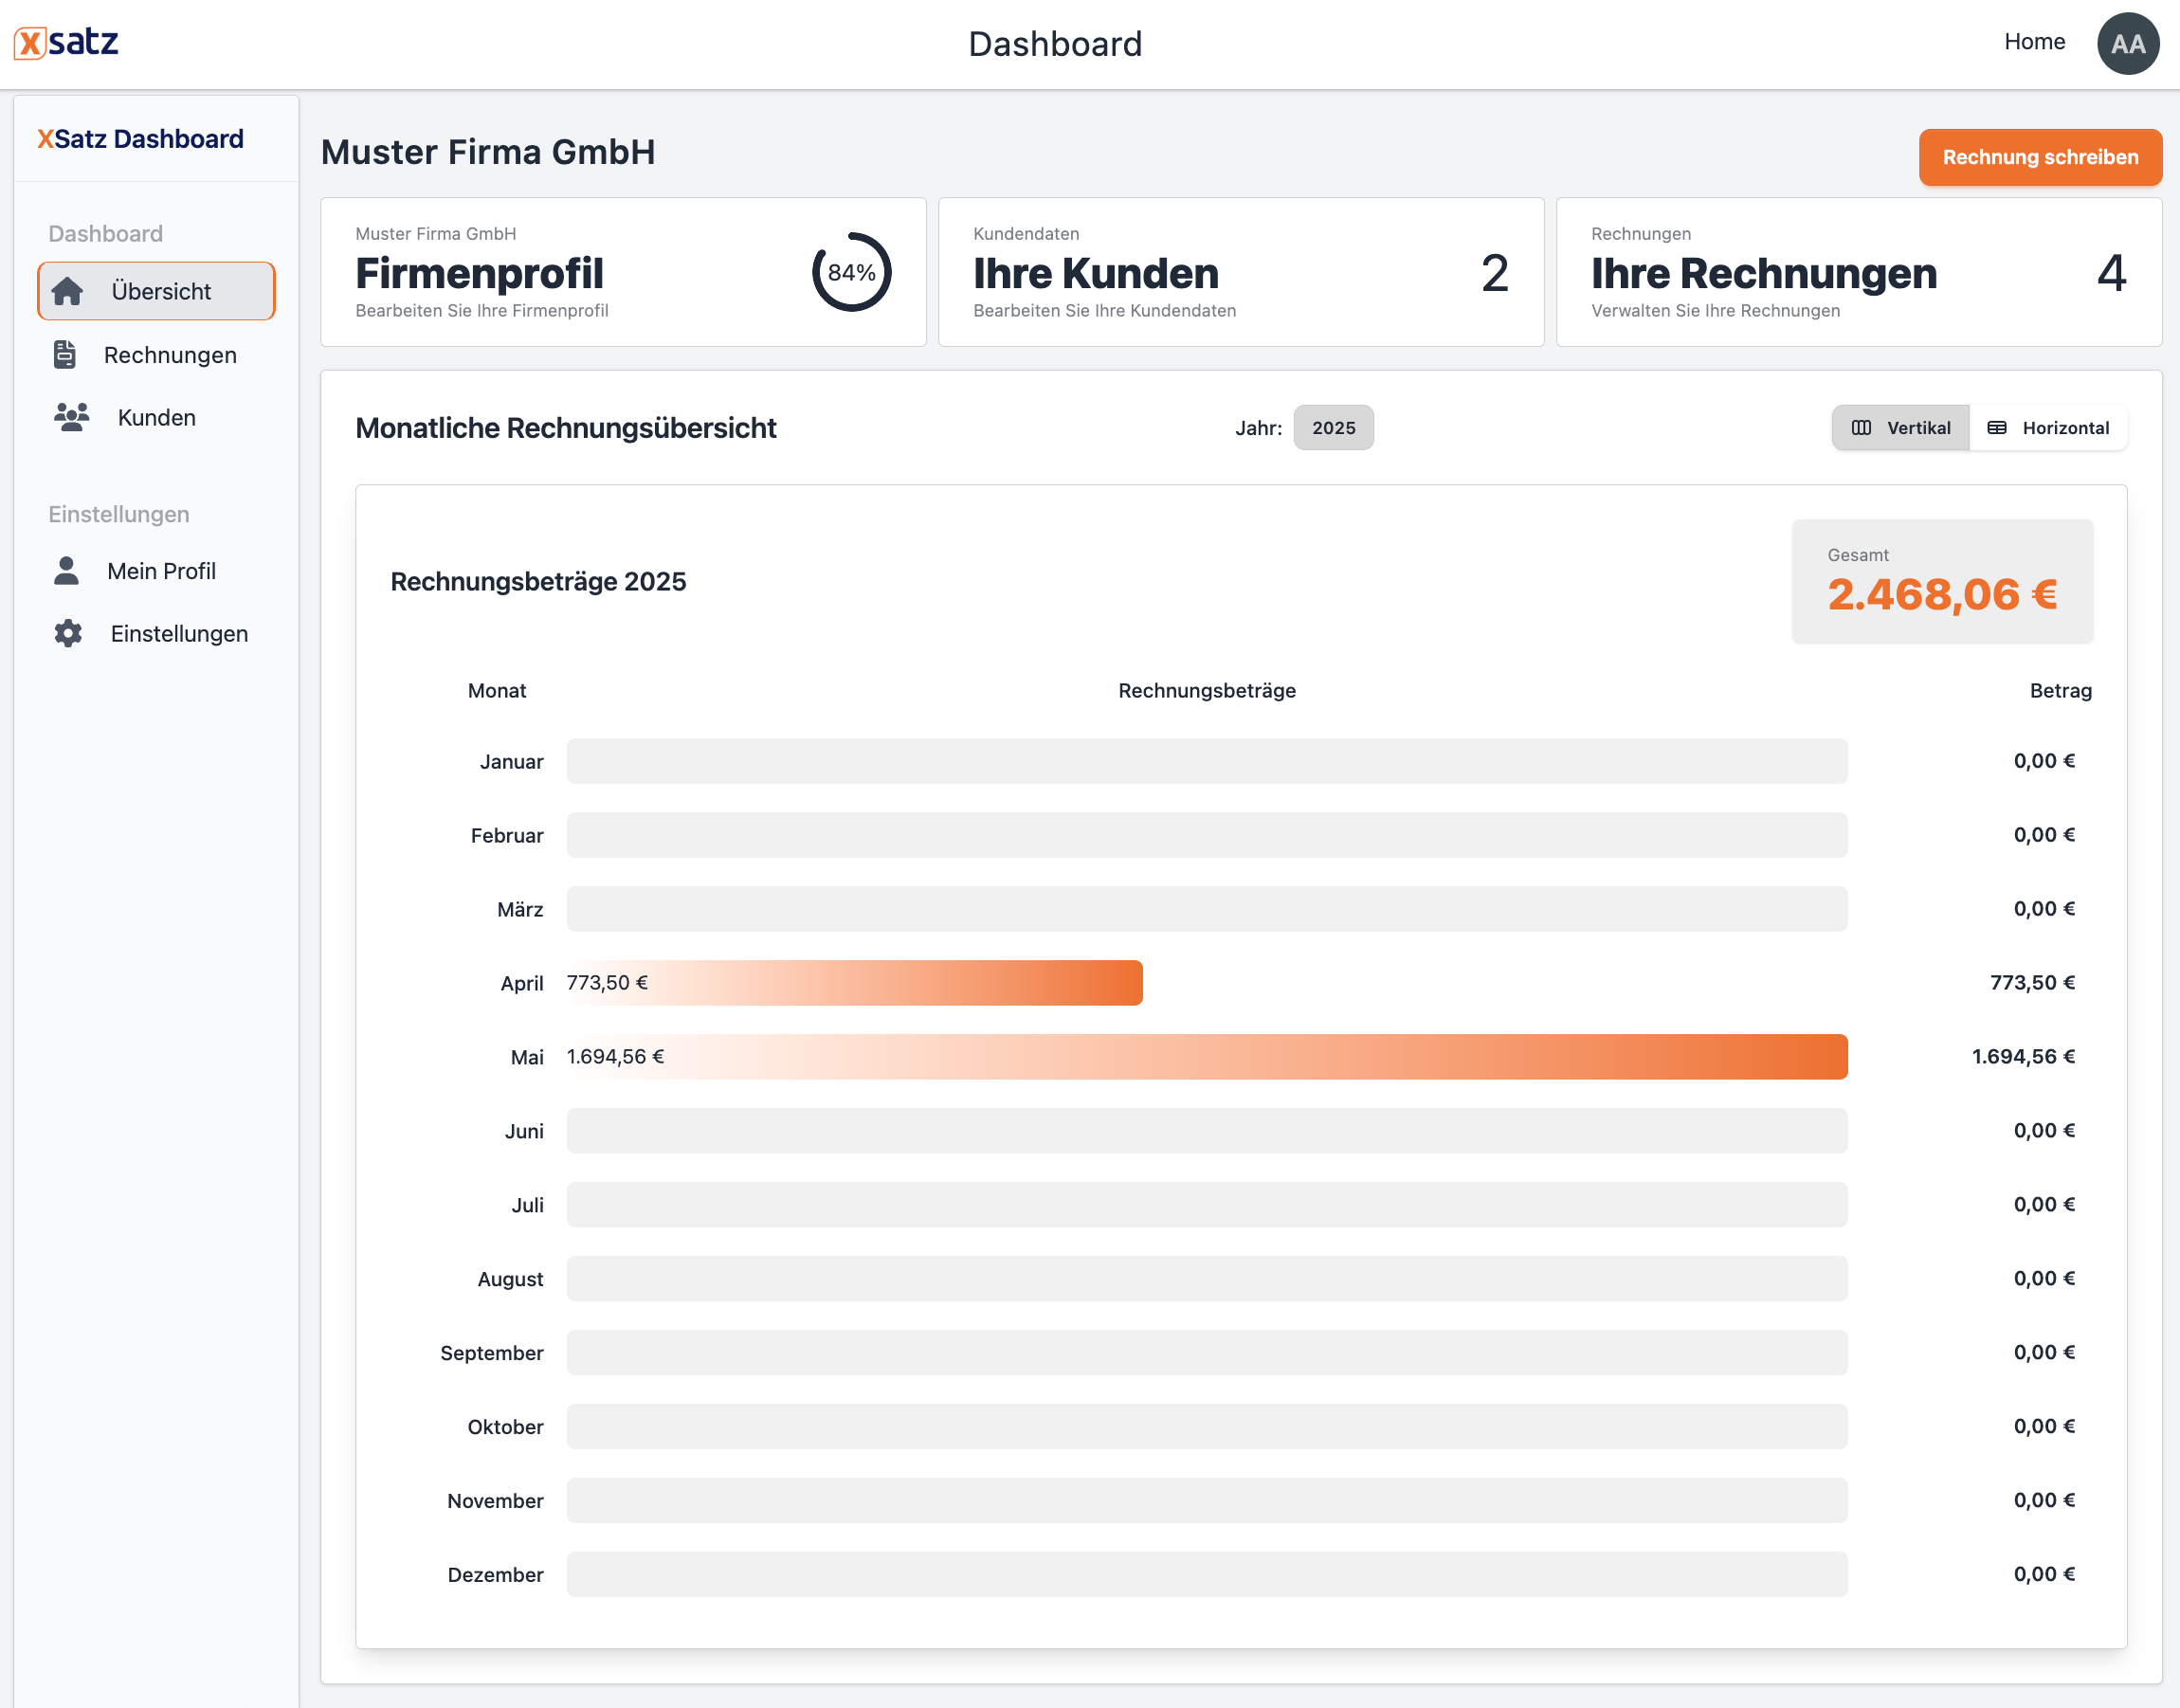Click the 773,50 € amount in Betrag column
Viewport: 2180px width, 1708px height.
click(2032, 982)
